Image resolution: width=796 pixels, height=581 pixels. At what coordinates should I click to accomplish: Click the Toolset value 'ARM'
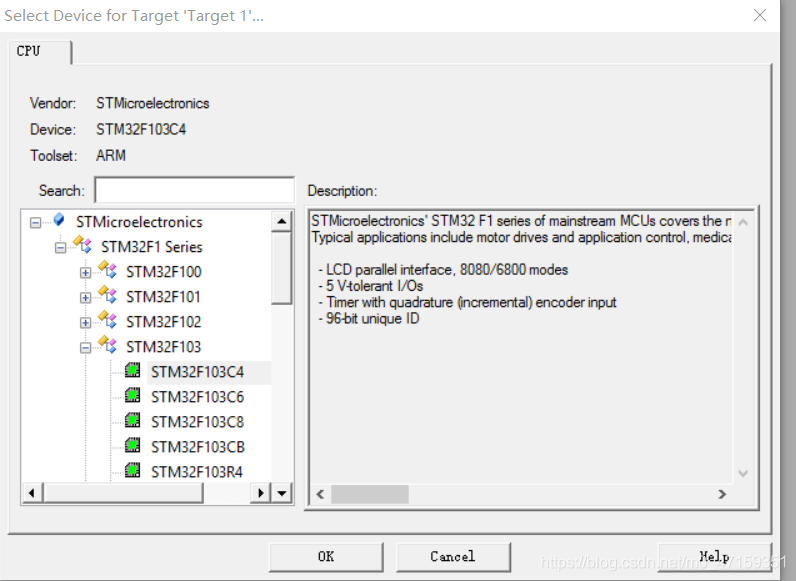pos(111,155)
